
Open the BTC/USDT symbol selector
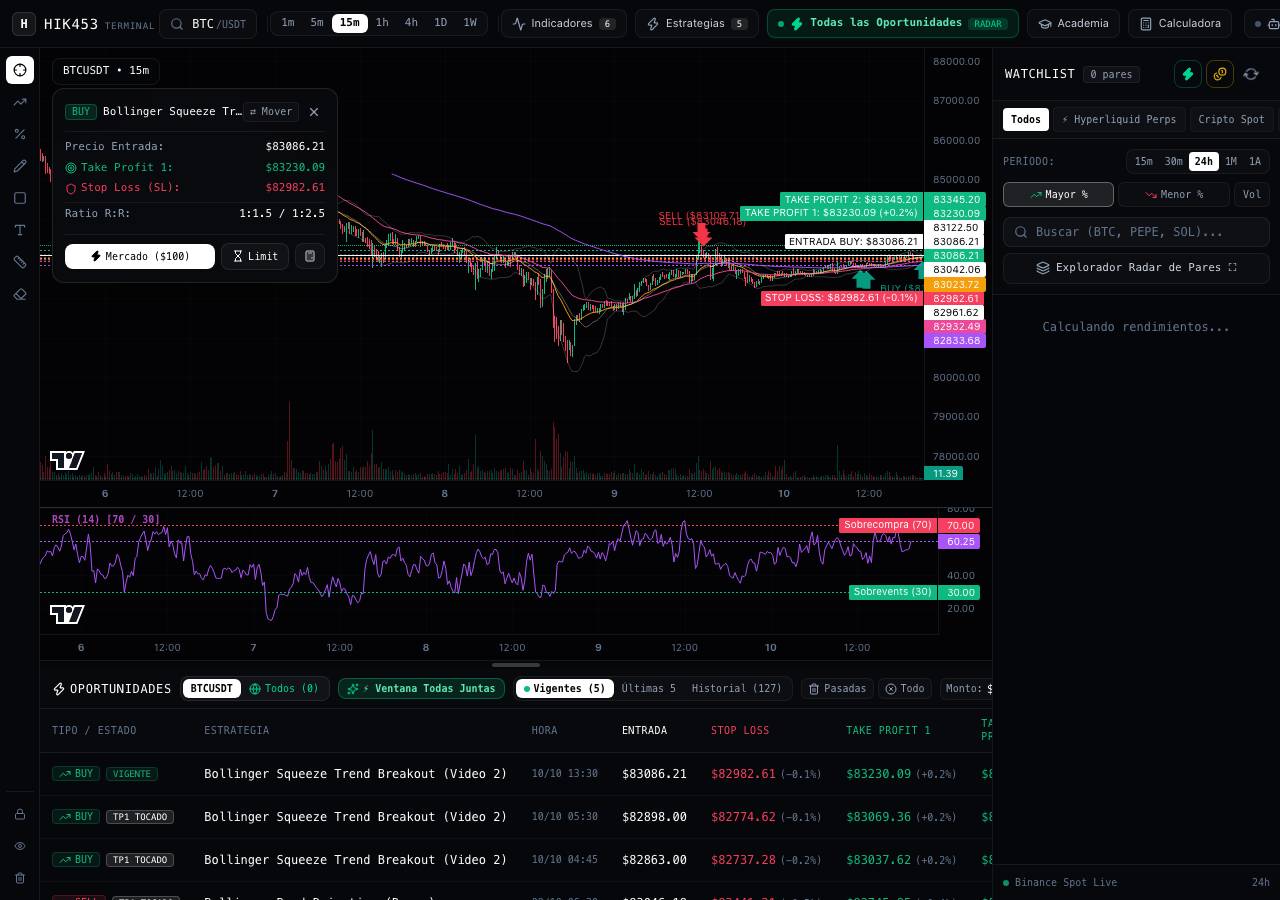click(208, 24)
